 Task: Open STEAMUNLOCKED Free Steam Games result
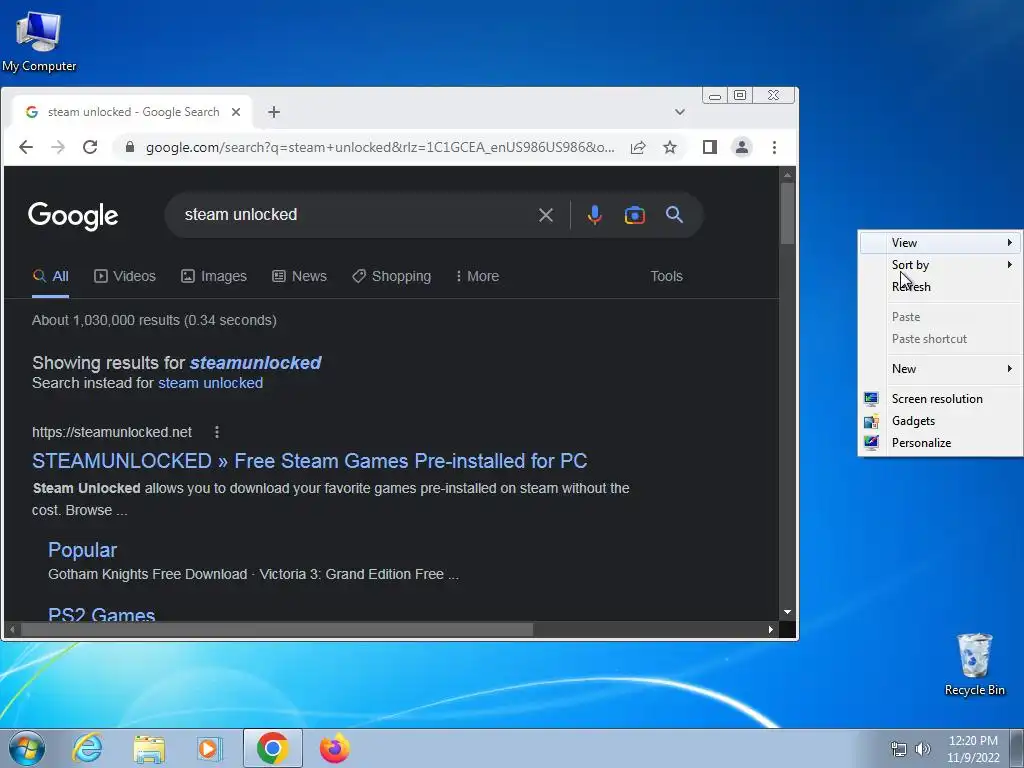(310, 461)
